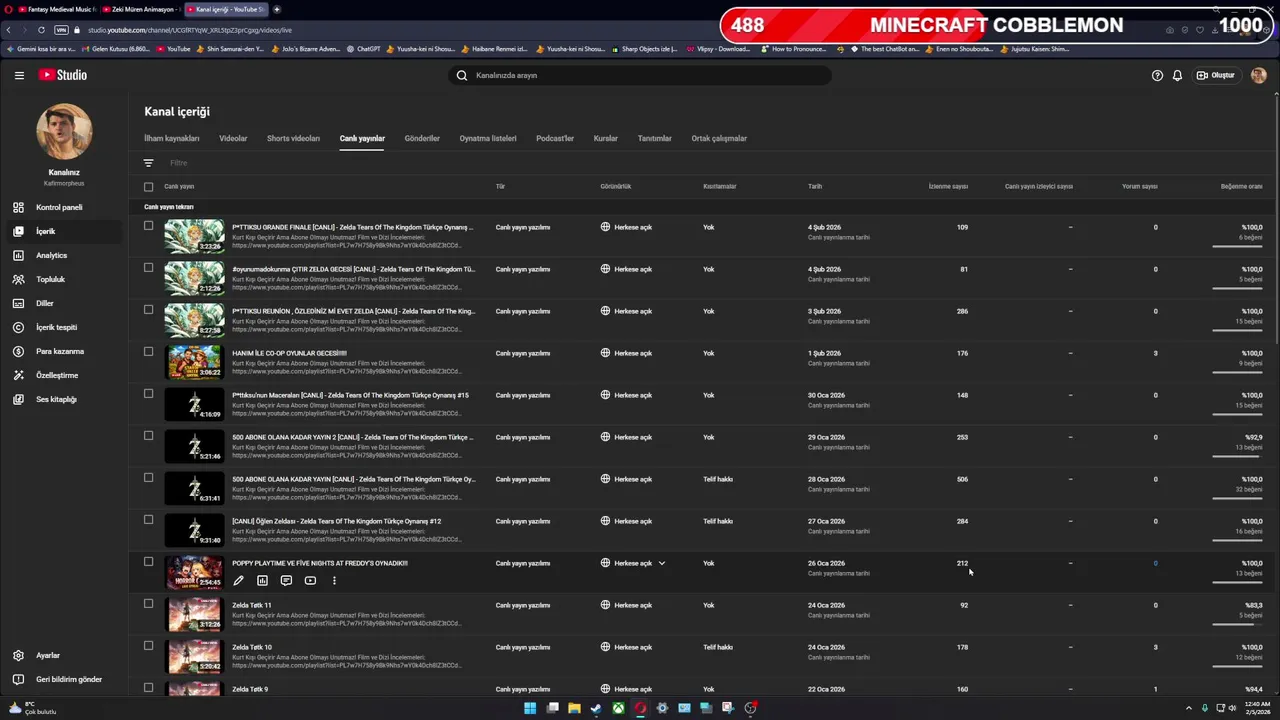Open comments icon on Poppy Playtime row
The image size is (1280, 720).
(286, 580)
